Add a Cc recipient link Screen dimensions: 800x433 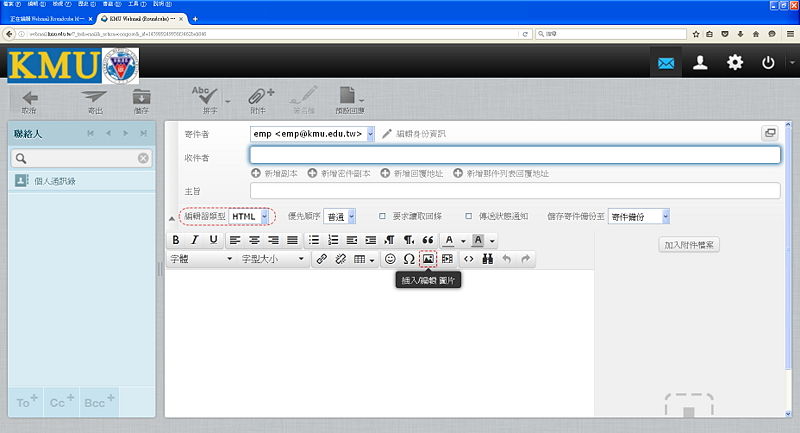pyautogui.click(x=274, y=173)
